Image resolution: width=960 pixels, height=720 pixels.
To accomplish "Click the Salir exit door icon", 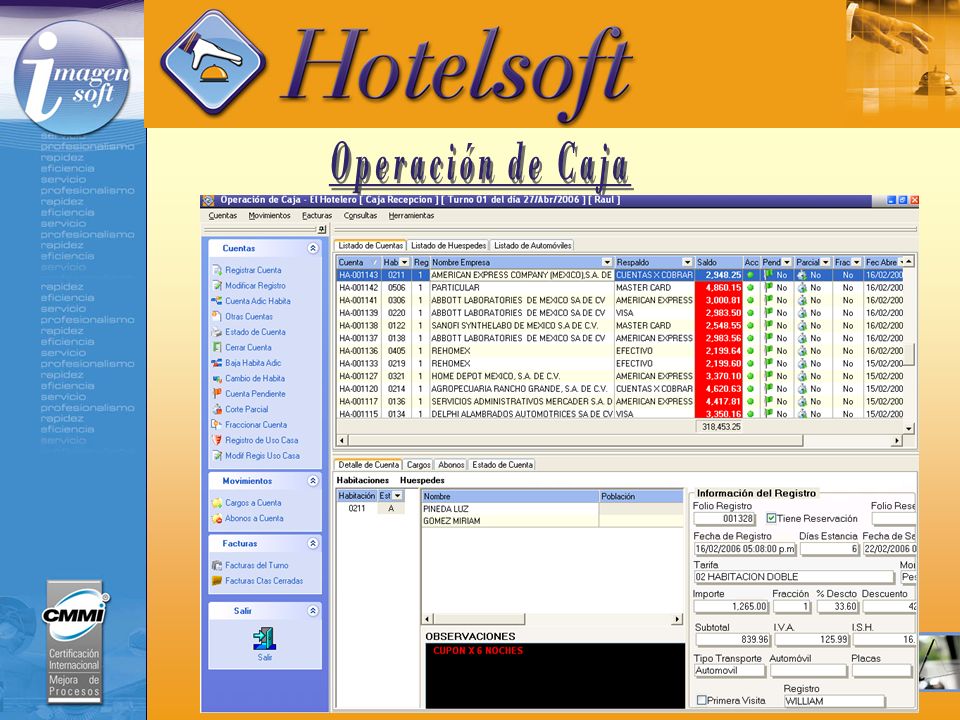I will coord(264,639).
